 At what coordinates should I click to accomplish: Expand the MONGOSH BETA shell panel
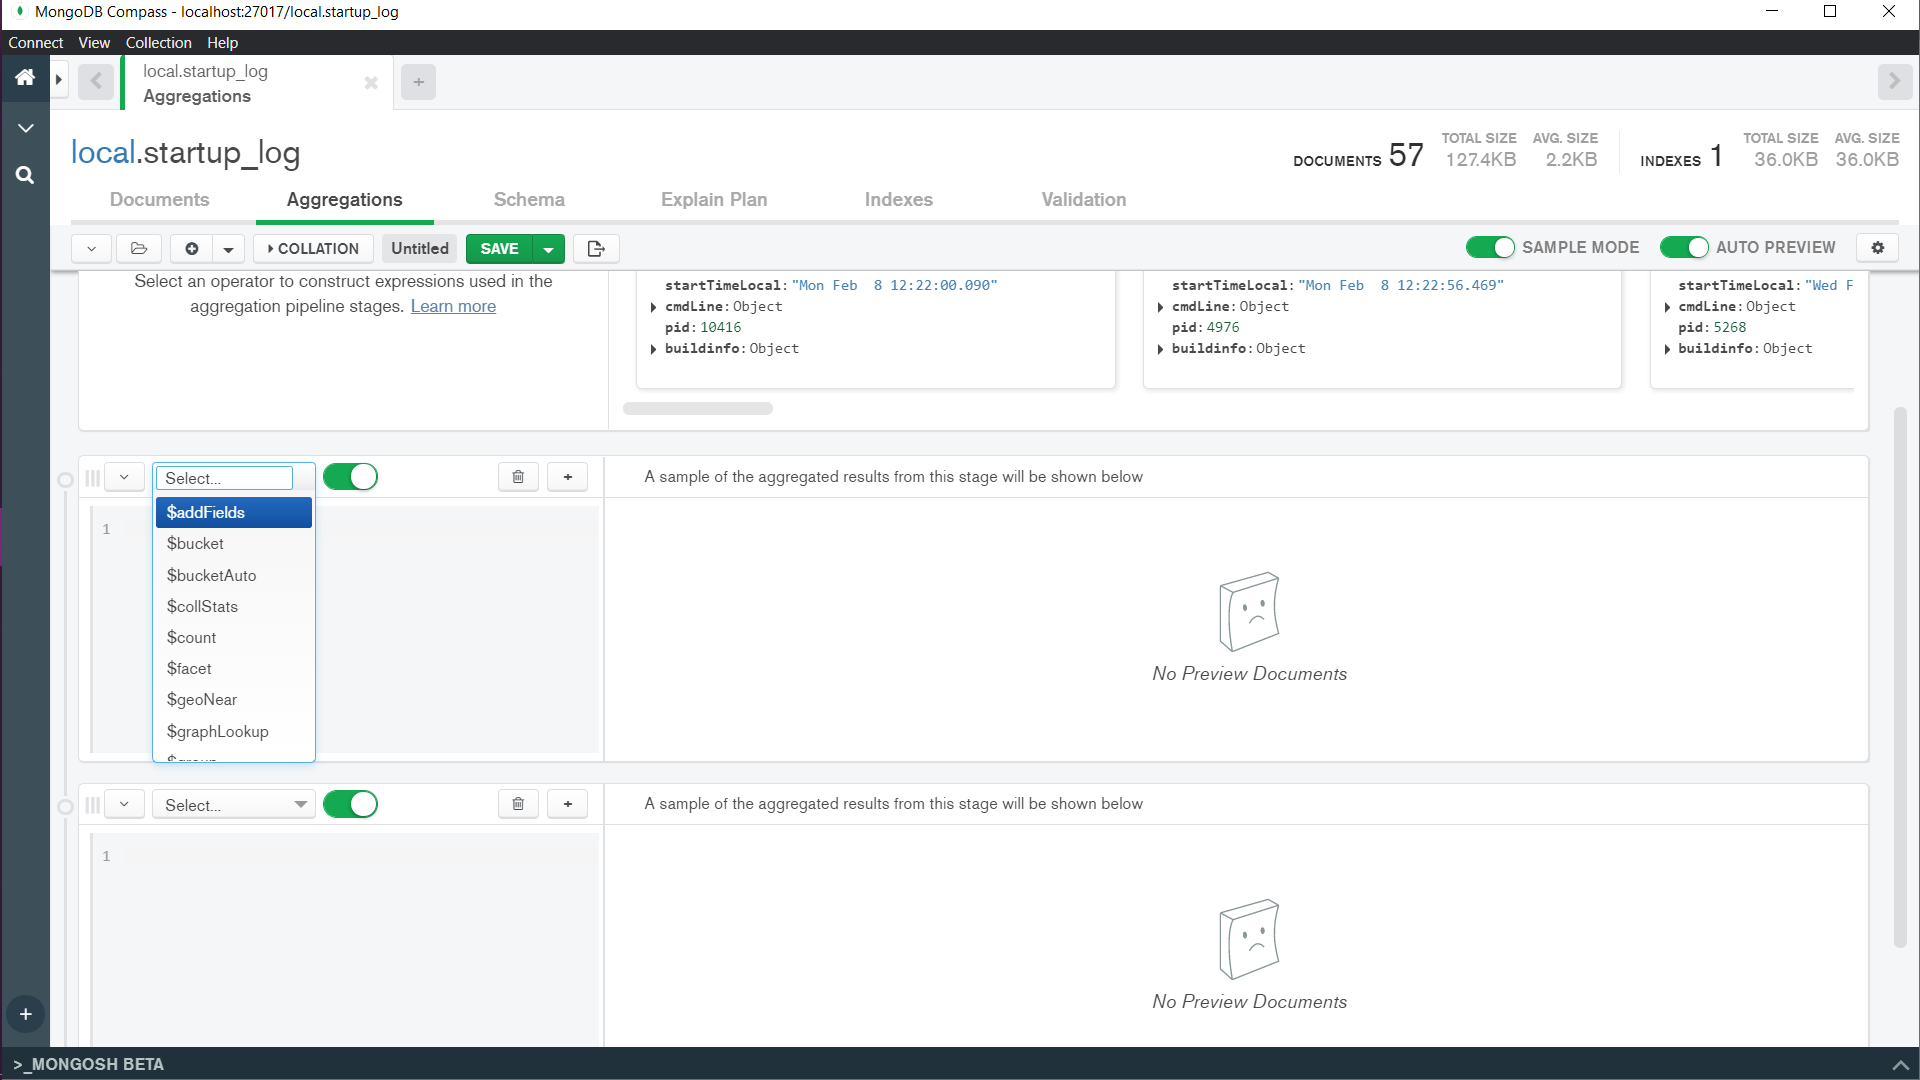point(1900,1065)
